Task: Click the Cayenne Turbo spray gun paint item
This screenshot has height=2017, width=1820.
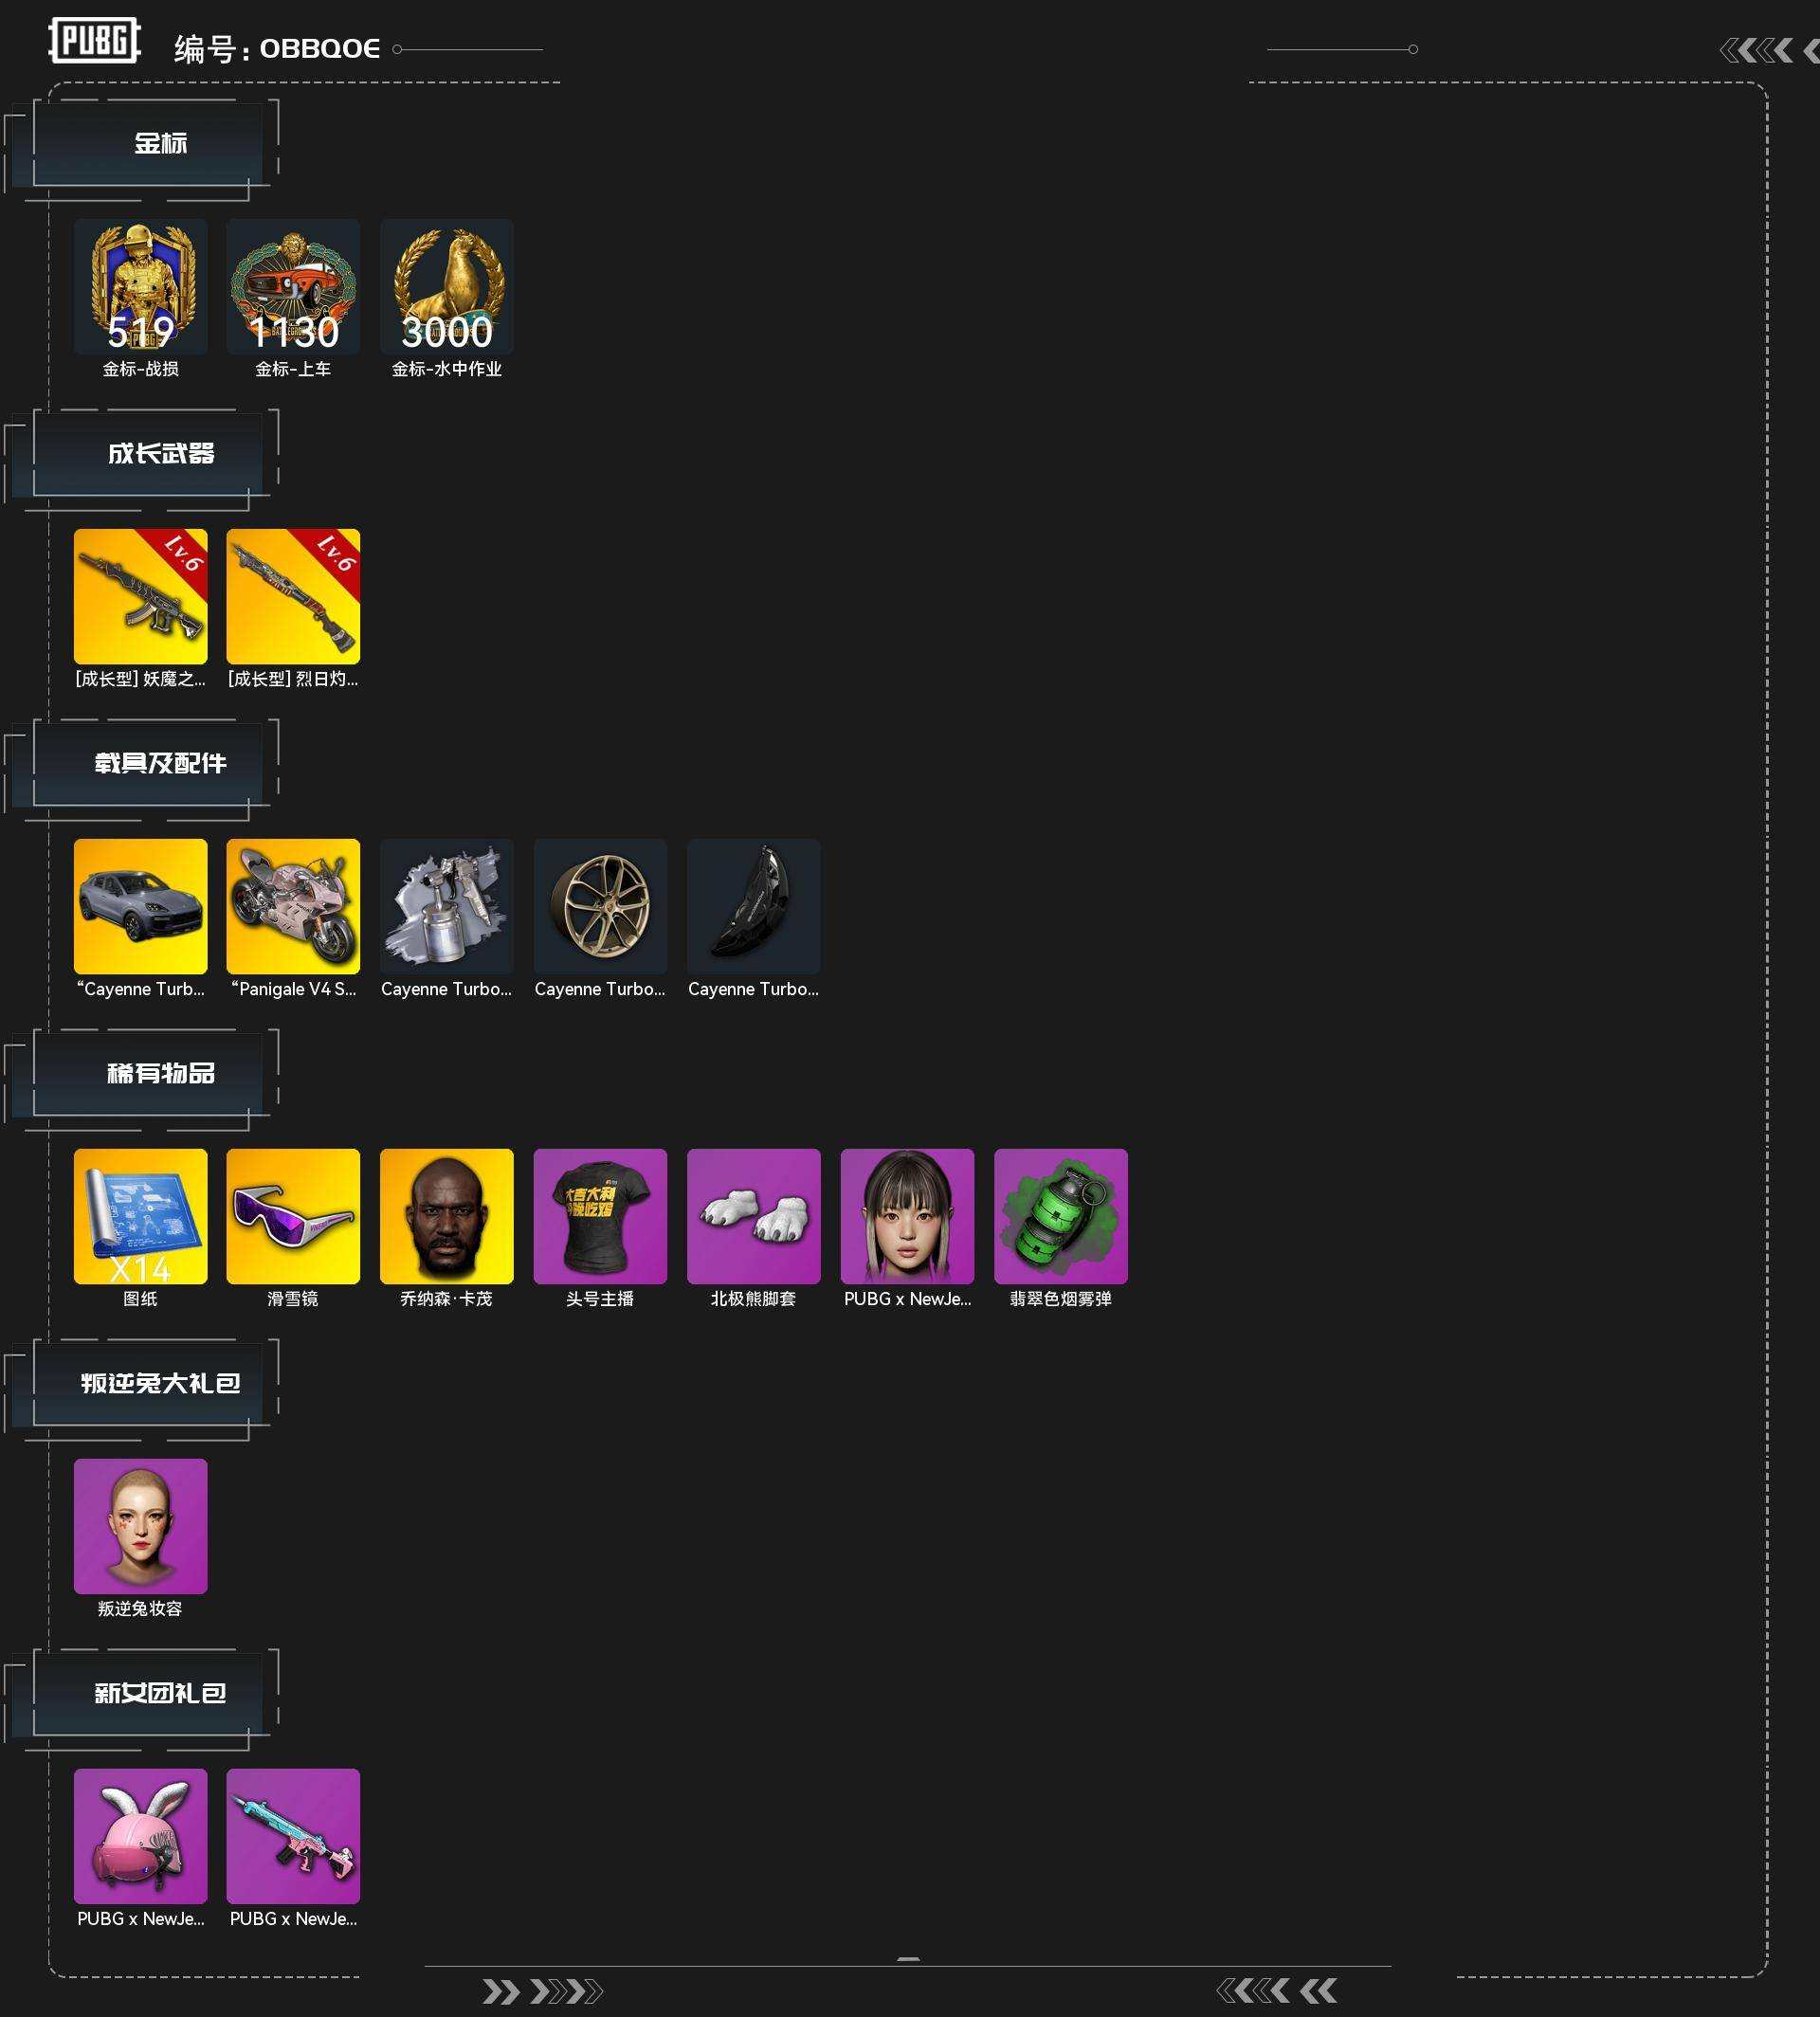Action: [x=446, y=907]
